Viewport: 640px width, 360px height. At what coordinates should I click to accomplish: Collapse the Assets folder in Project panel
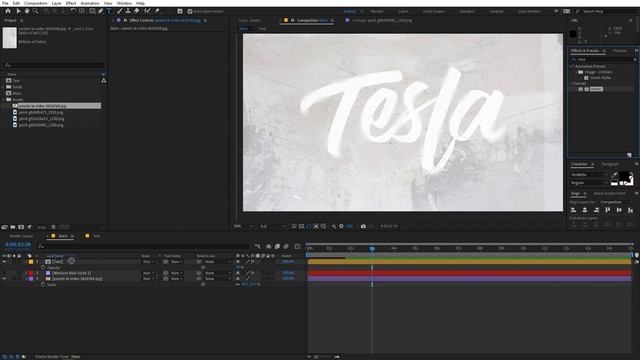tap(4, 100)
